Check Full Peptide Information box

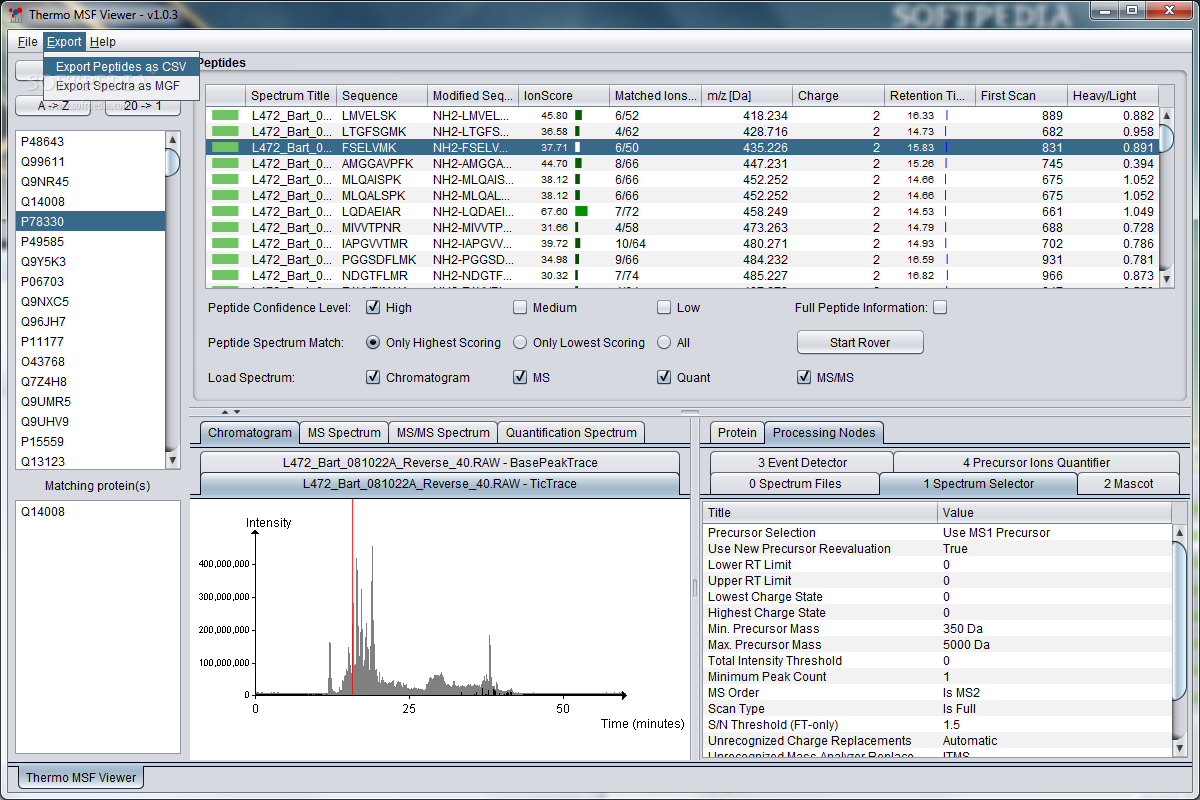click(940, 308)
